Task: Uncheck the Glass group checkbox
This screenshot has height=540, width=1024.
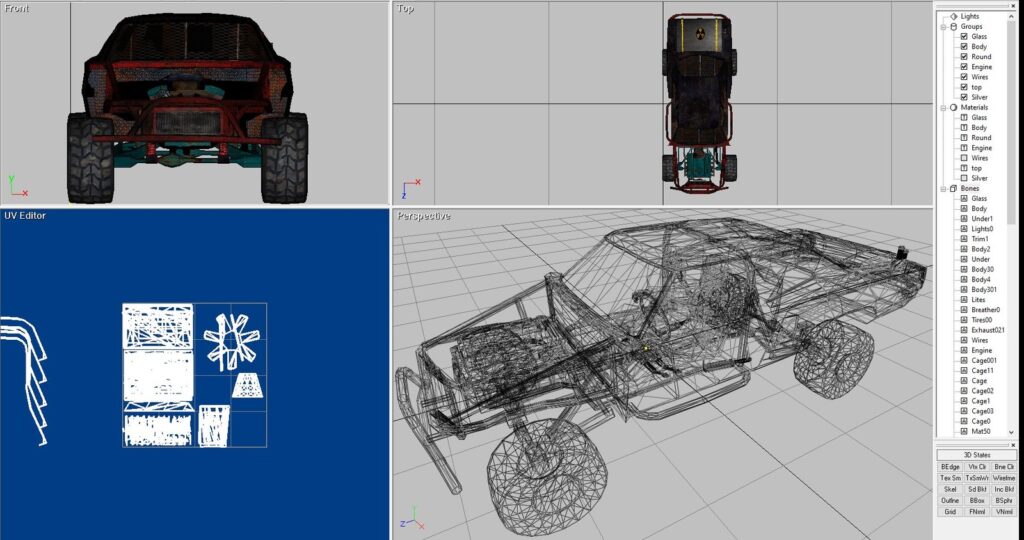Action: (964, 36)
